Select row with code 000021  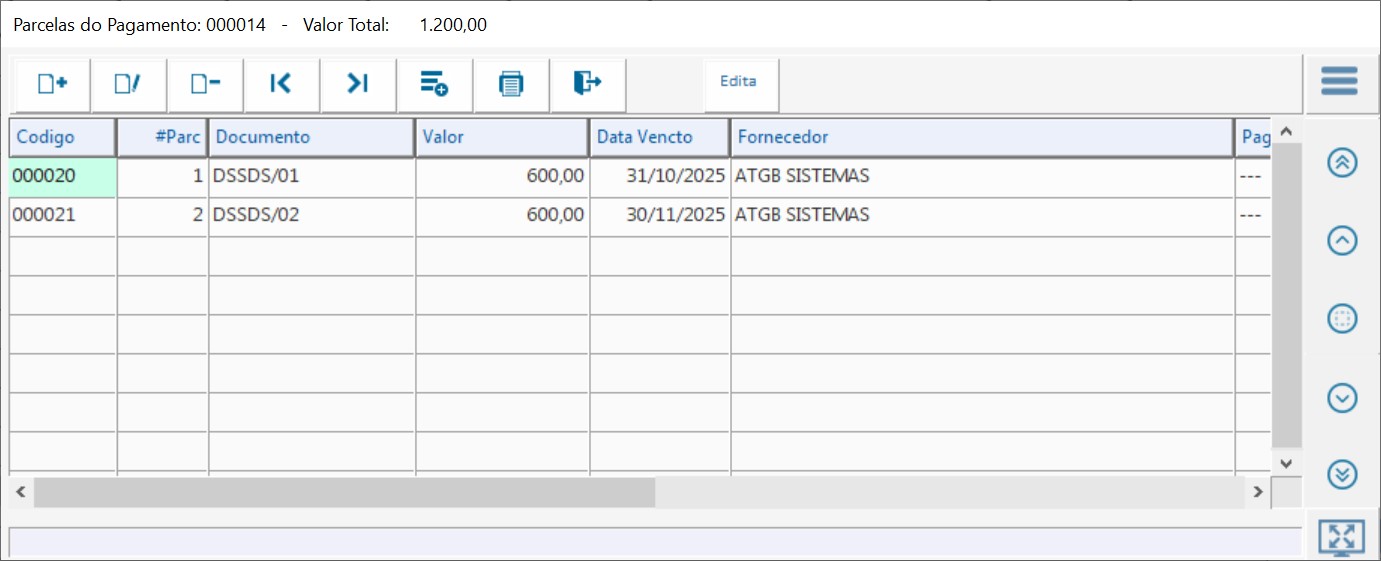pyautogui.click(x=62, y=215)
